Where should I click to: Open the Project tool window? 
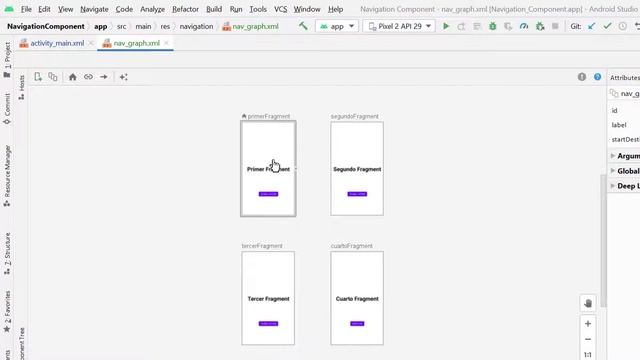coord(7,60)
